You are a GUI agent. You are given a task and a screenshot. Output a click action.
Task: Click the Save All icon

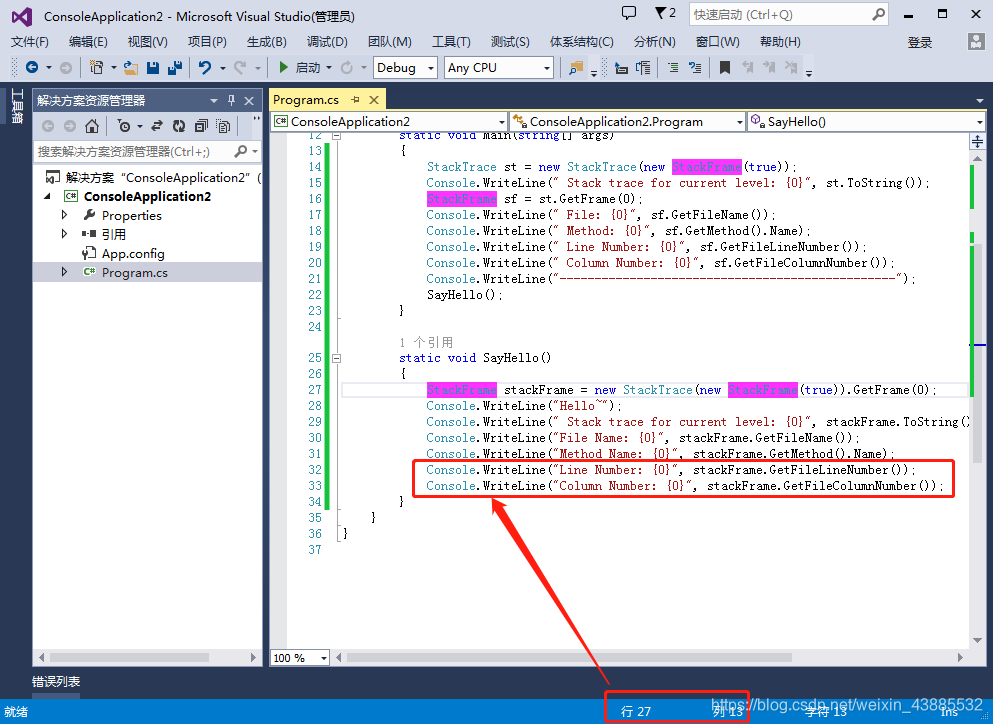coord(175,67)
